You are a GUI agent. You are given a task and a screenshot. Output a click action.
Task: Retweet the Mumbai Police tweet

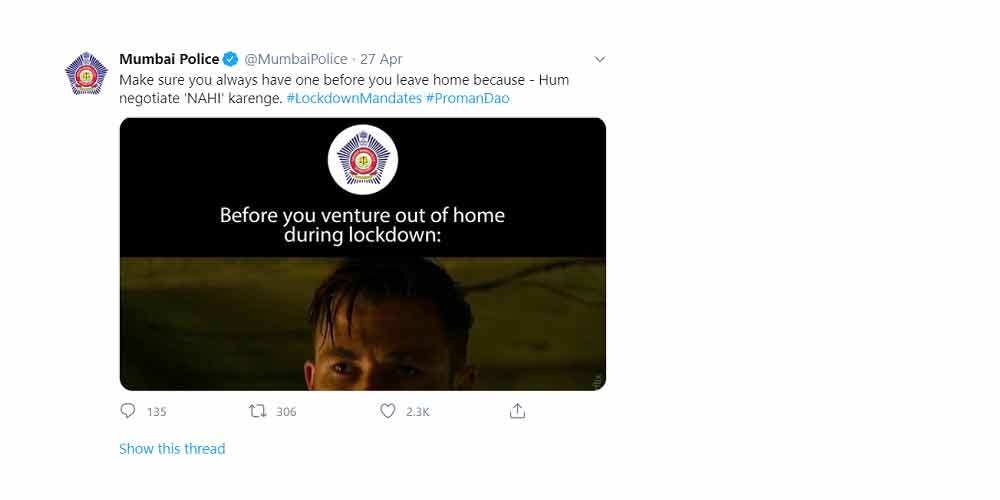(257, 411)
